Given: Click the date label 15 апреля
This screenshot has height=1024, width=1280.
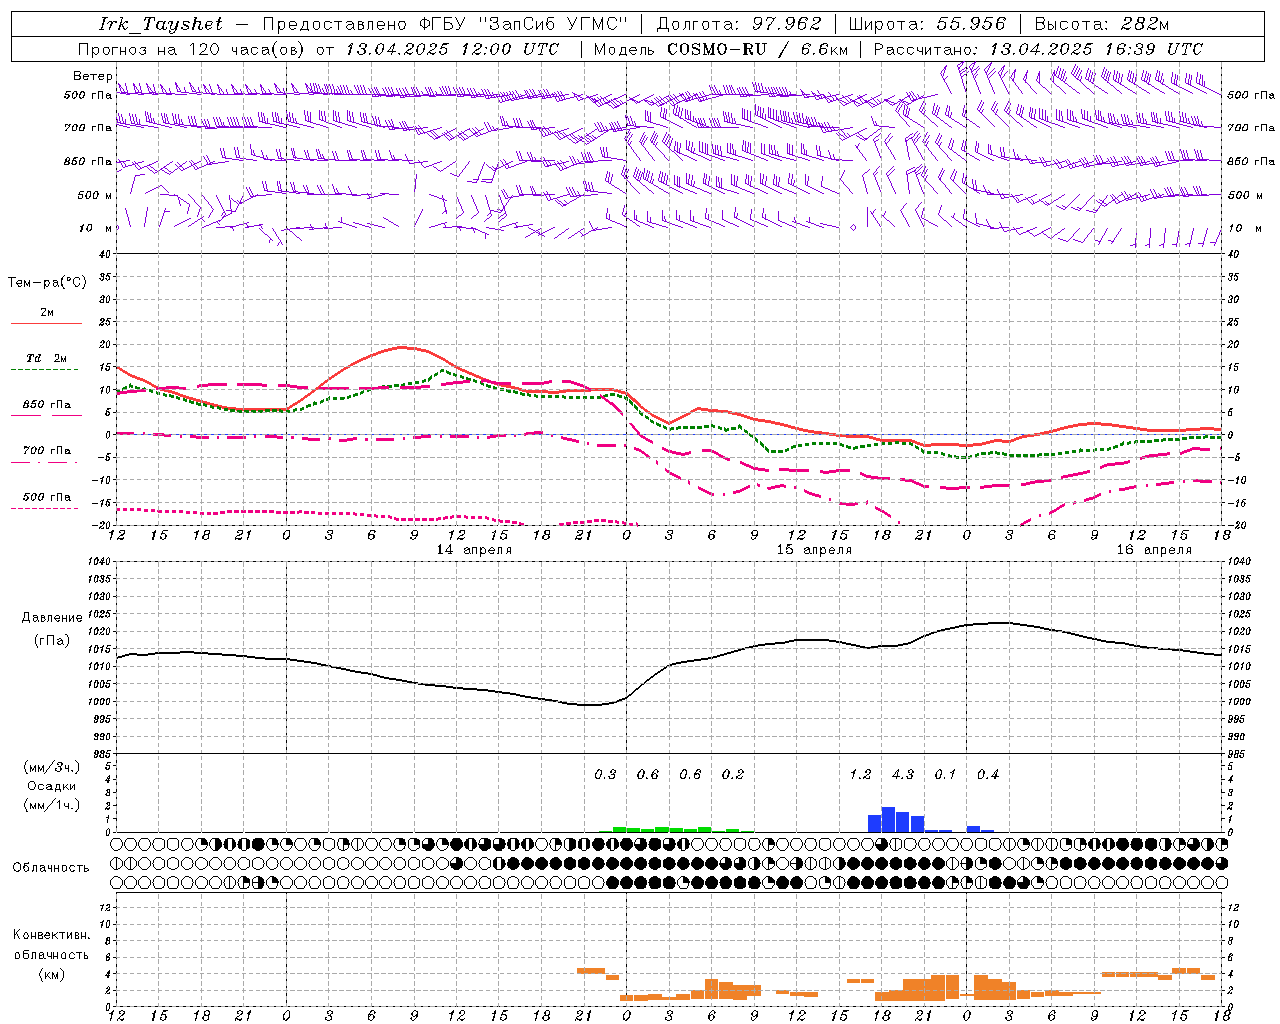Looking at the screenshot, I should (814, 549).
